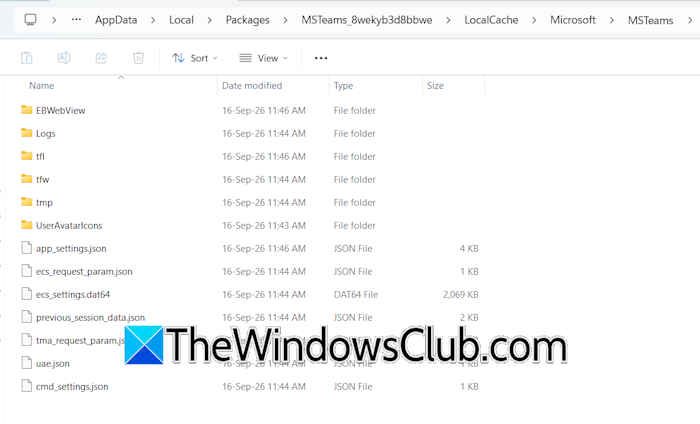The image size is (700, 424).
Task: Click the DAT64 File type cell
Action: (356, 295)
